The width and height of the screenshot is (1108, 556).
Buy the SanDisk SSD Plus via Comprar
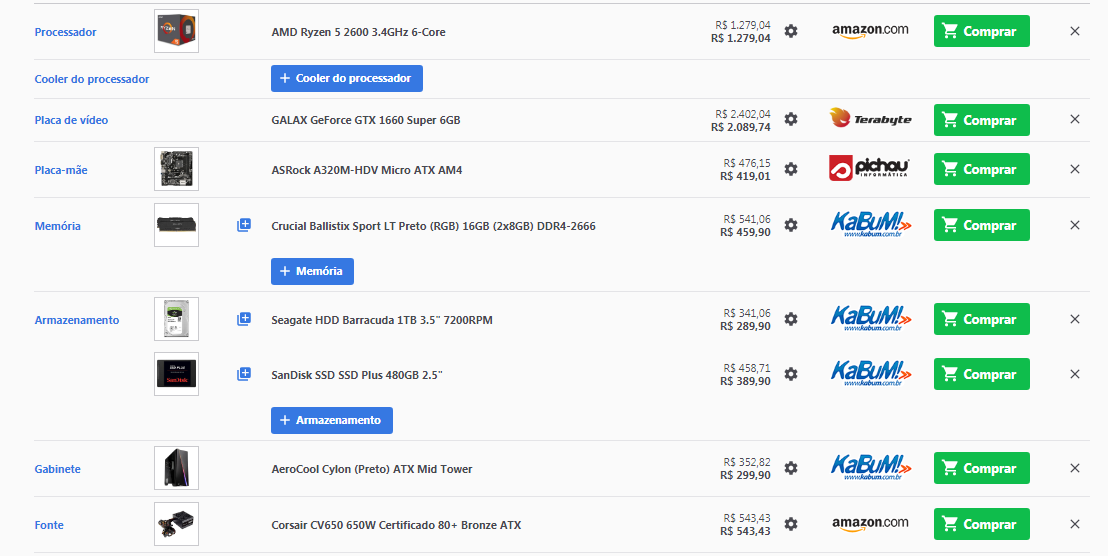click(x=982, y=374)
